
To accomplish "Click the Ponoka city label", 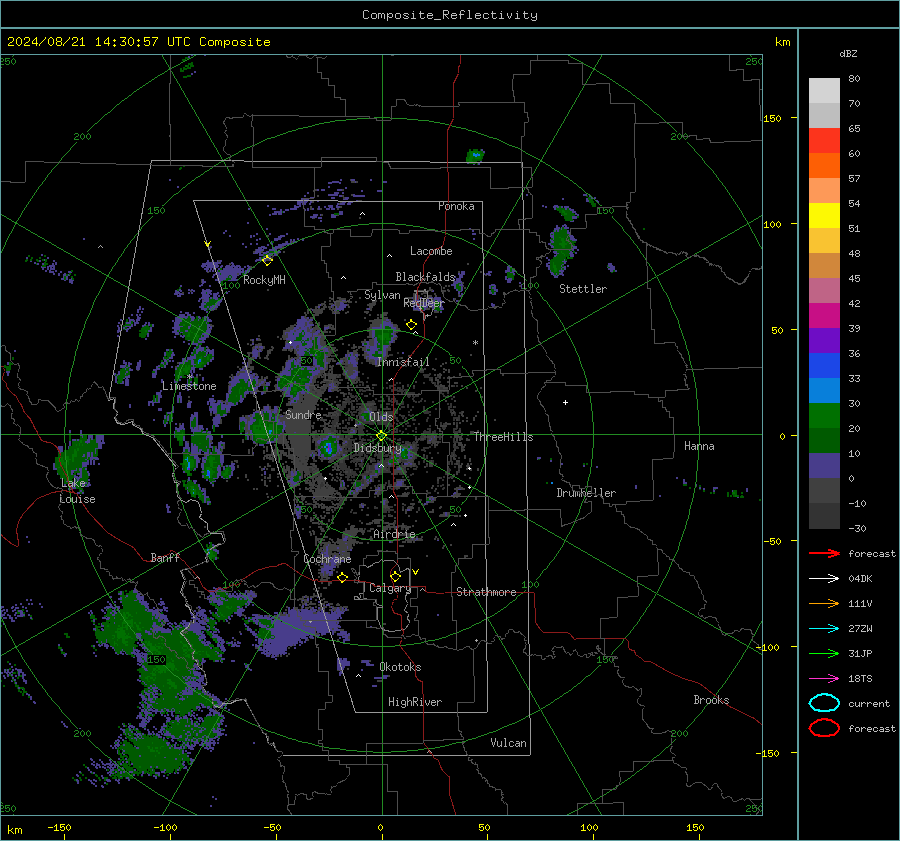I will (456, 206).
